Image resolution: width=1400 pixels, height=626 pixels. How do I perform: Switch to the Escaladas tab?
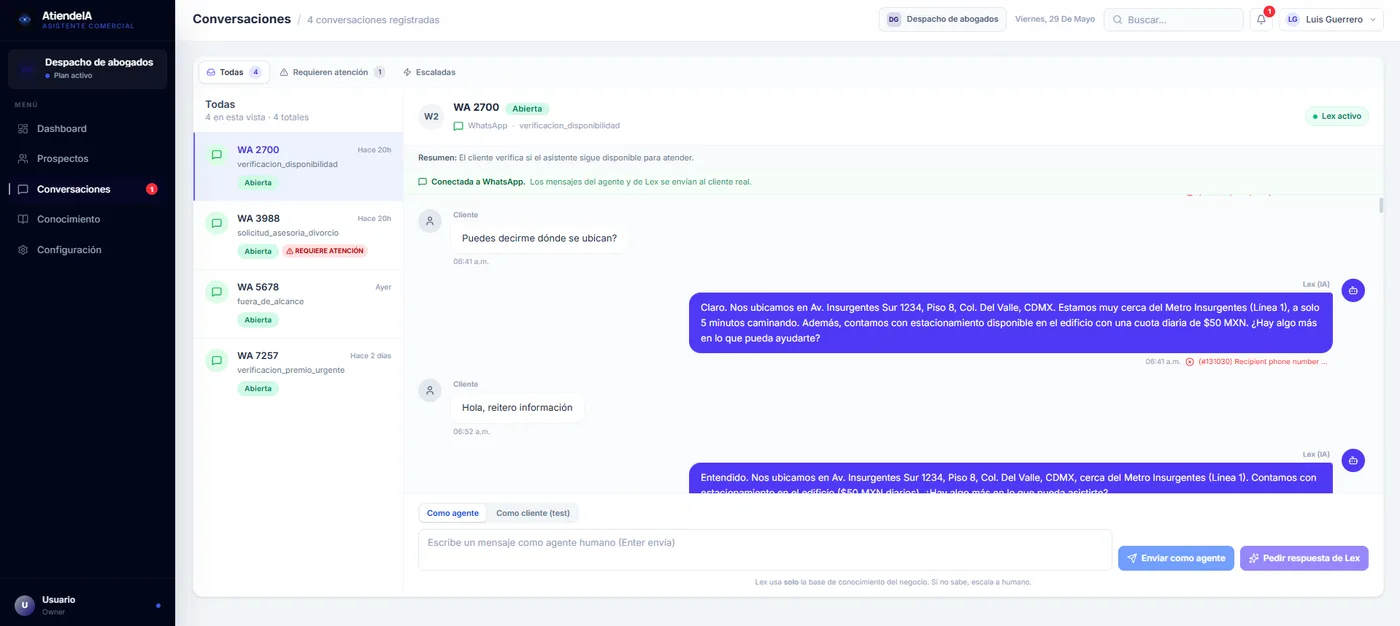click(x=429, y=72)
